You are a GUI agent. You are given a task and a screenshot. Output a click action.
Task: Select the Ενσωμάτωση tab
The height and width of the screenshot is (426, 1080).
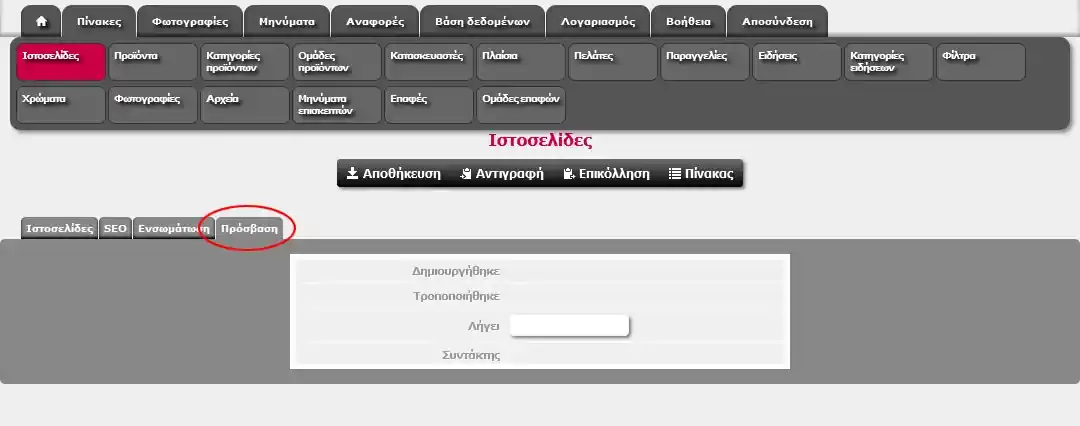point(174,228)
